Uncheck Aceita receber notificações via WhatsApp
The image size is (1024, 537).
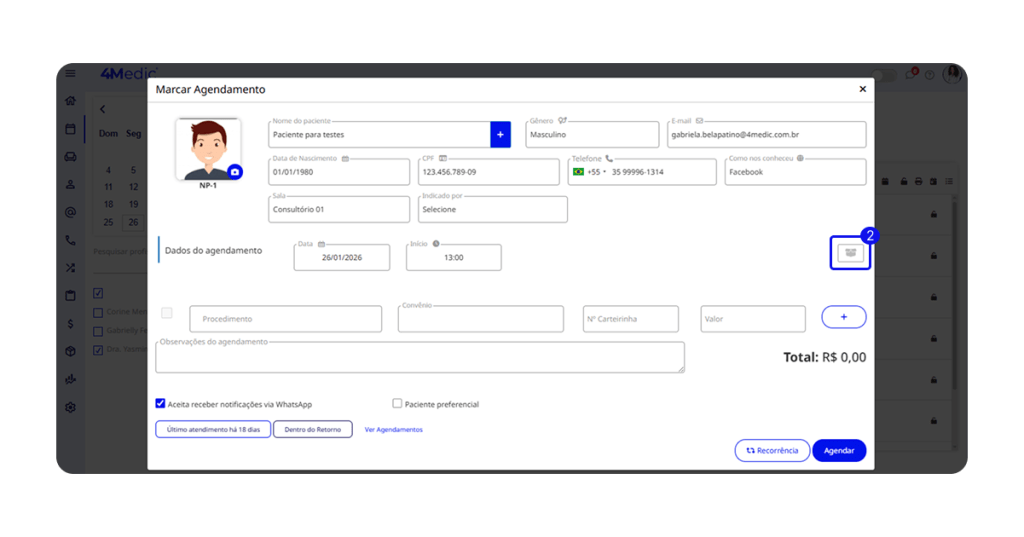pos(160,404)
